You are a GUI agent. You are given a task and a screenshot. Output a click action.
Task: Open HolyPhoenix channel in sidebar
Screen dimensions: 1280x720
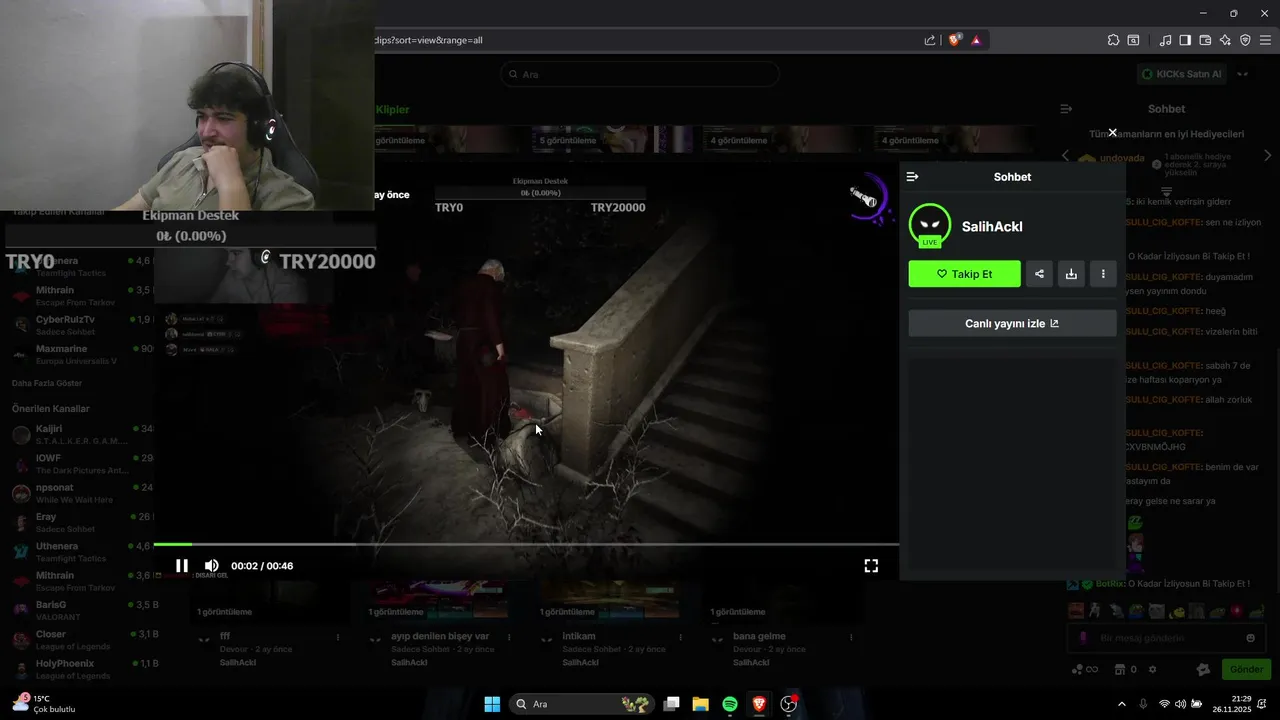click(80, 669)
